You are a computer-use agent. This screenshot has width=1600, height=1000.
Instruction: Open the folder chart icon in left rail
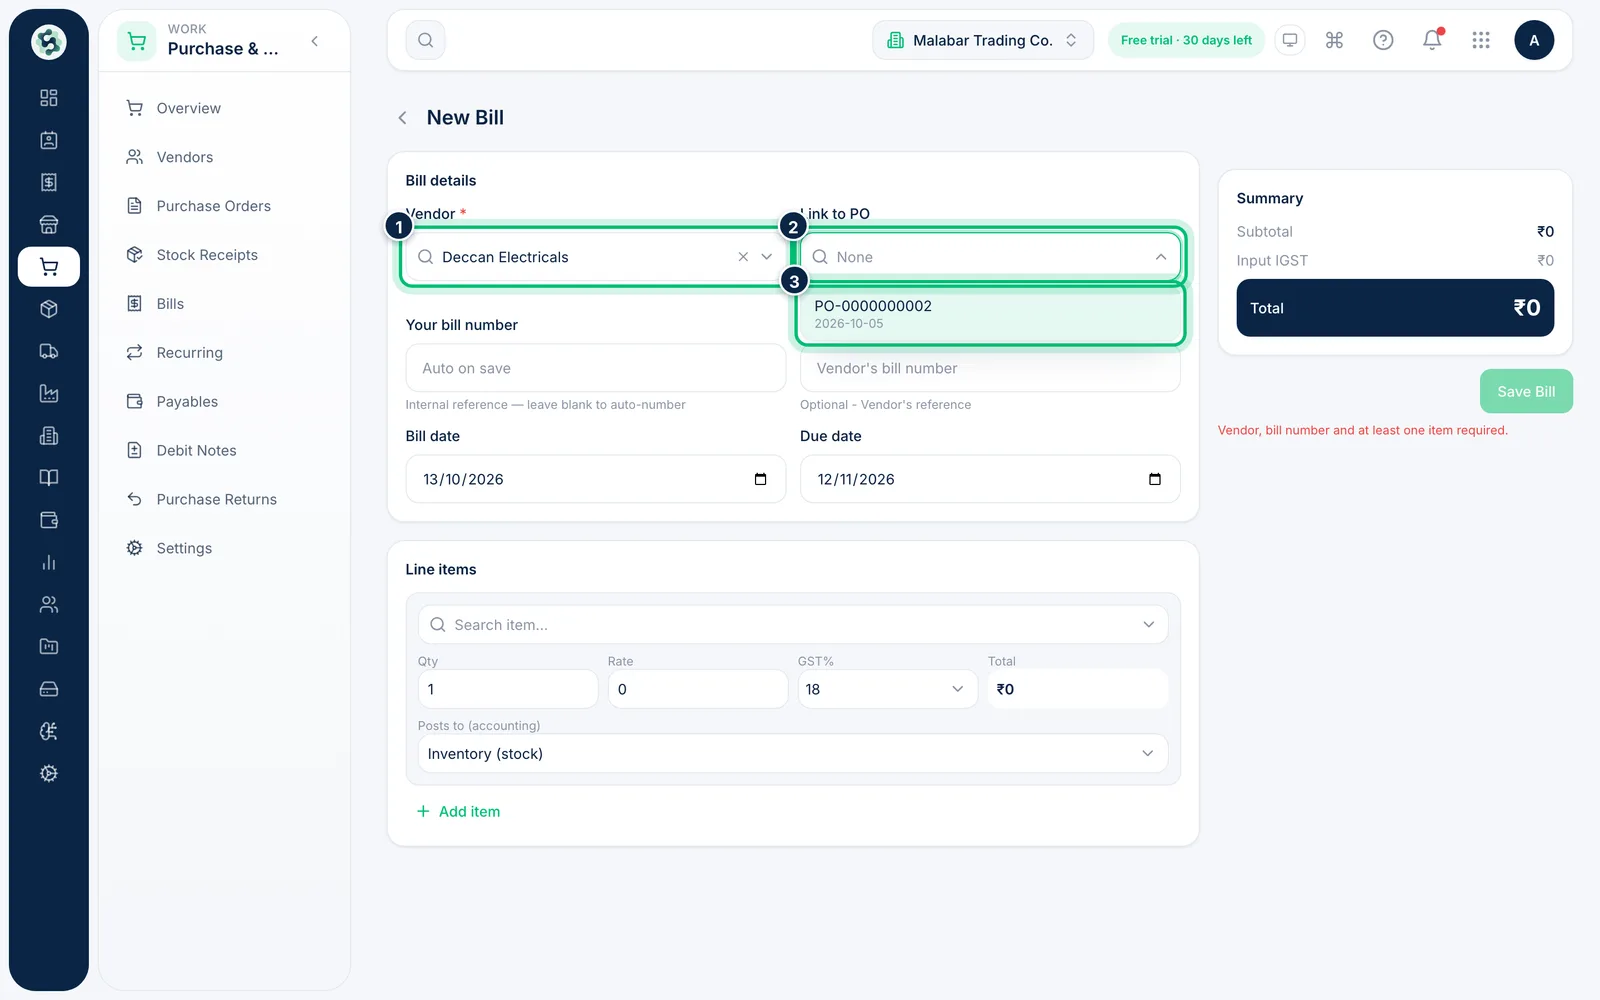coord(48,646)
